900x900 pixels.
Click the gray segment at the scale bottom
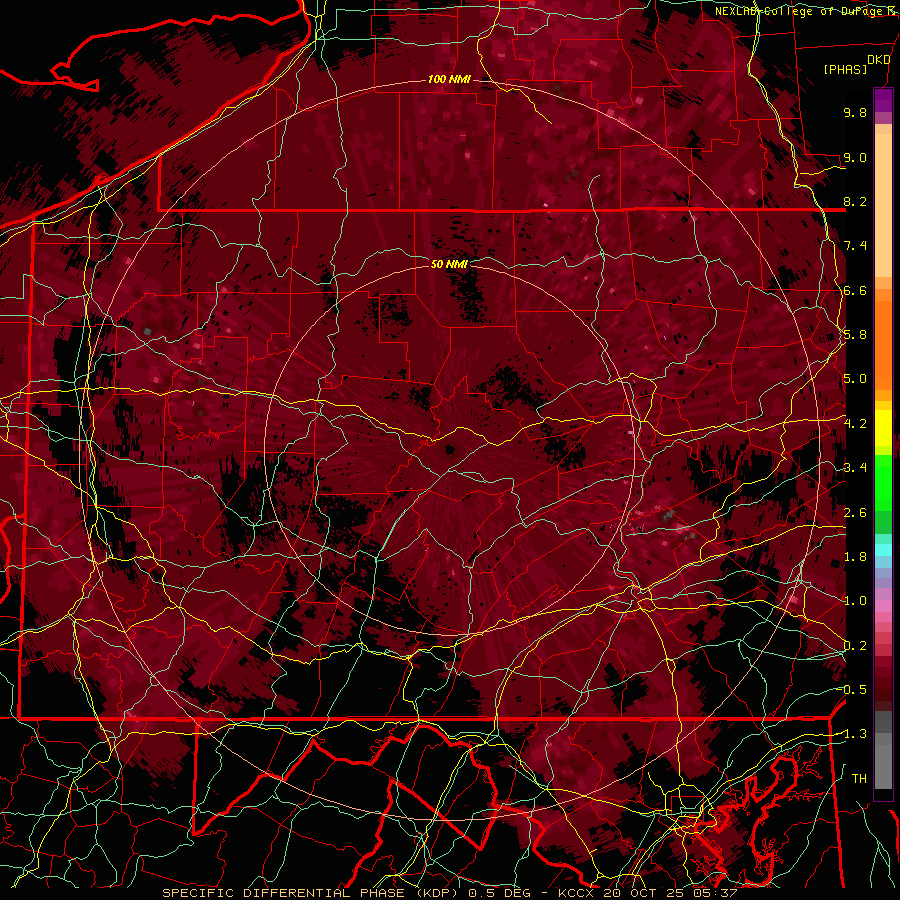point(883,766)
